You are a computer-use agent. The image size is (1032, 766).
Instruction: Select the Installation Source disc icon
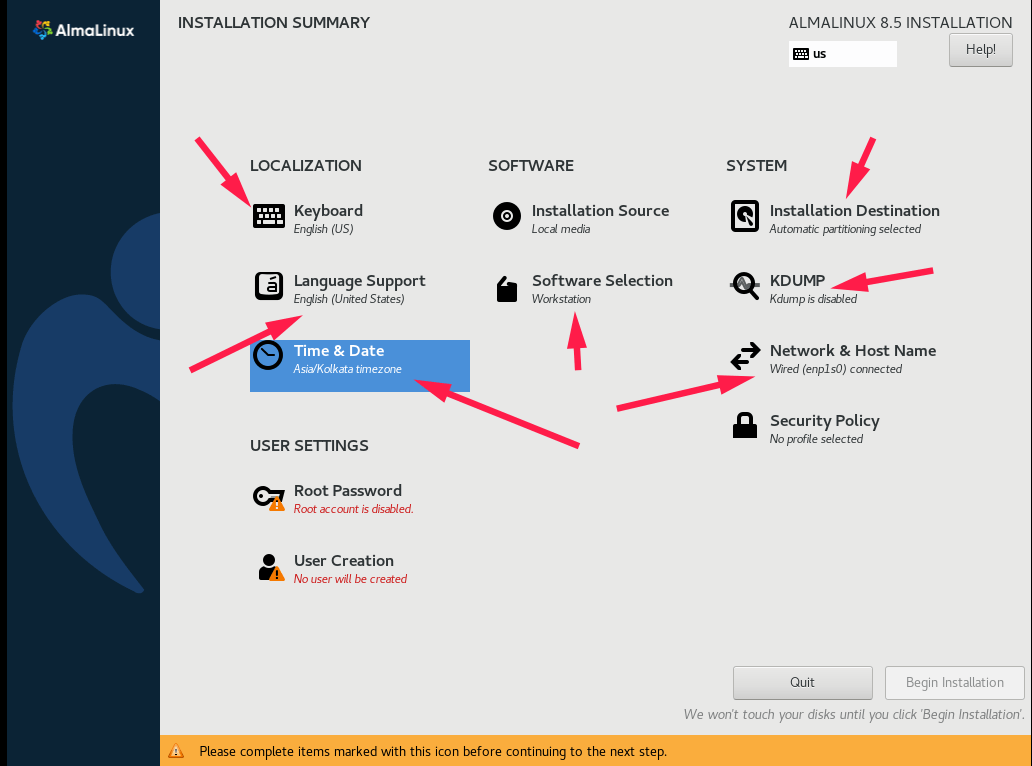(x=506, y=216)
